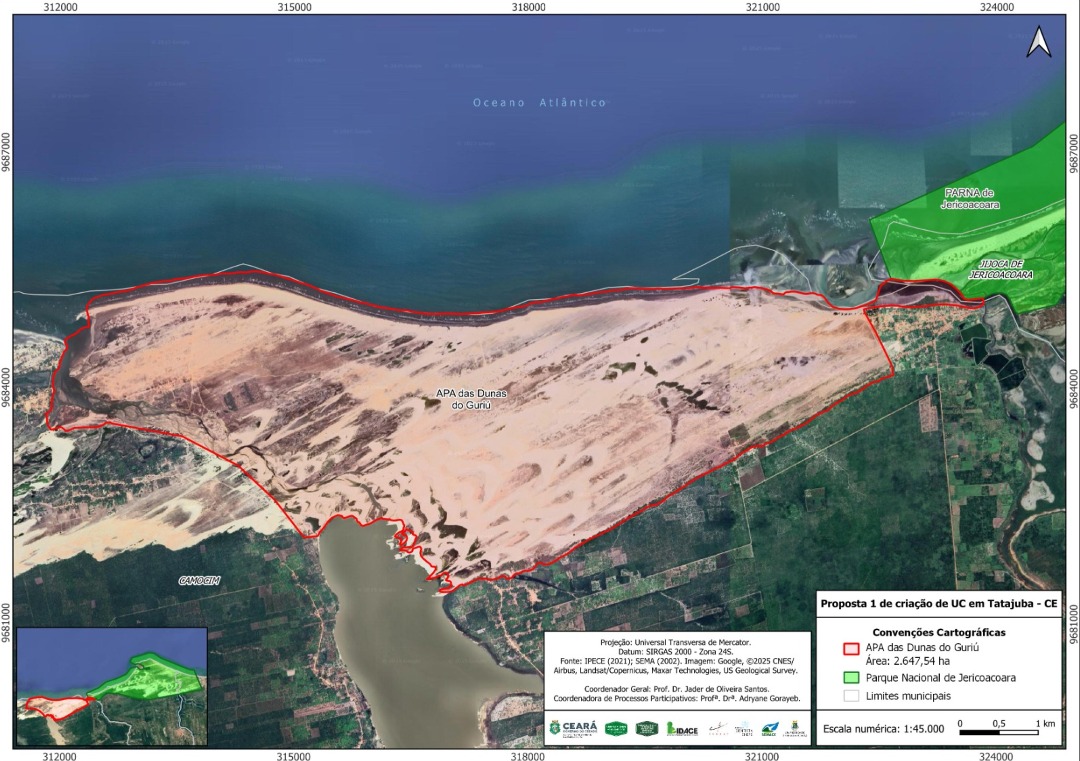The image size is (1080, 761).
Task: Click the Oceano Atlântico label
Action: pyautogui.click(x=540, y=103)
